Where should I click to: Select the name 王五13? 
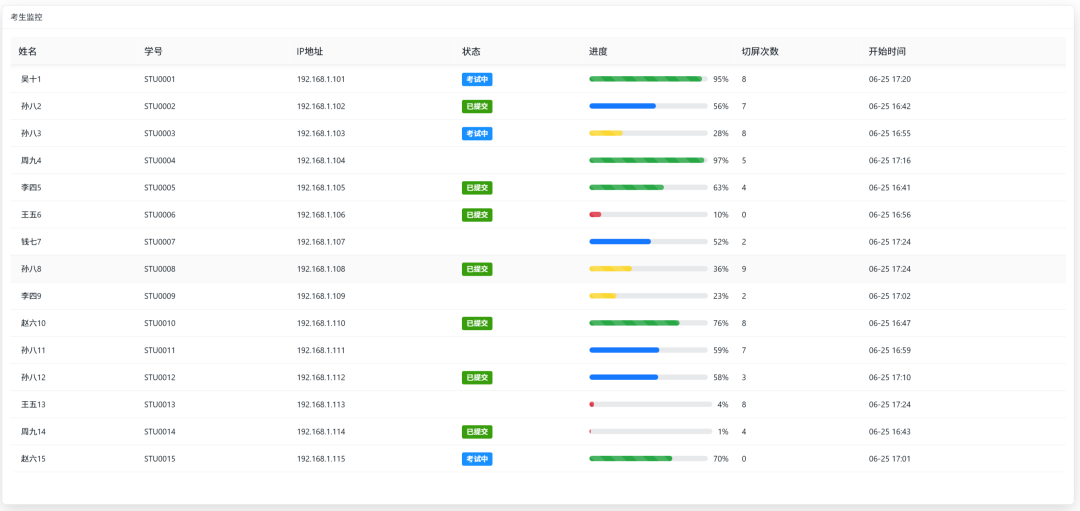pyautogui.click(x=33, y=404)
